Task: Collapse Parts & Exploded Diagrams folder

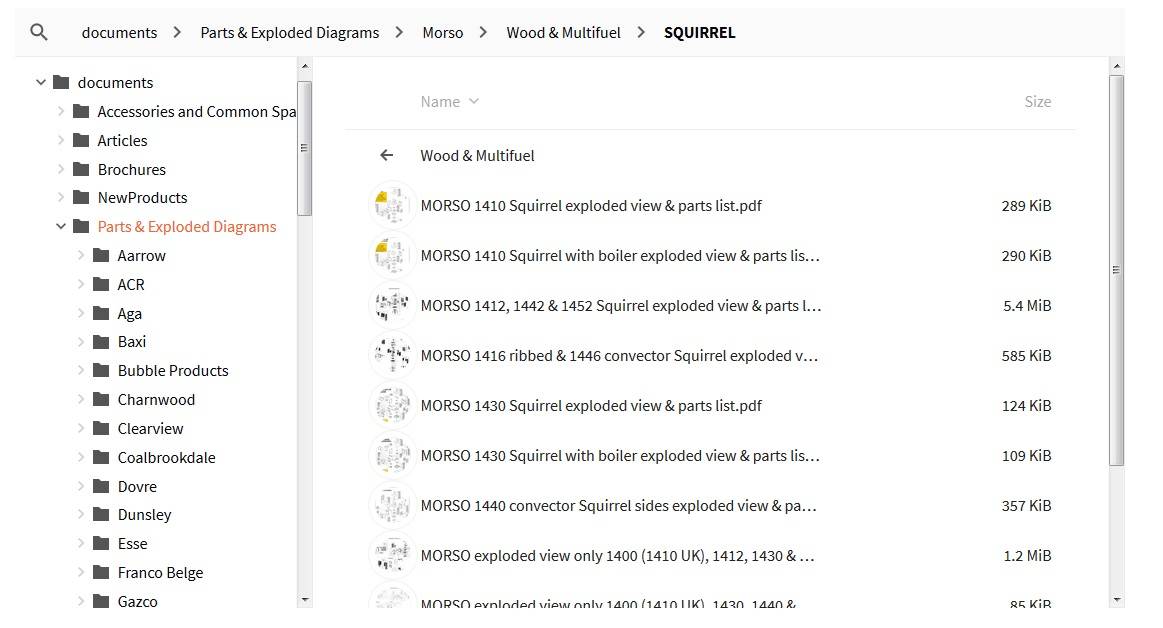Action: click(61, 226)
